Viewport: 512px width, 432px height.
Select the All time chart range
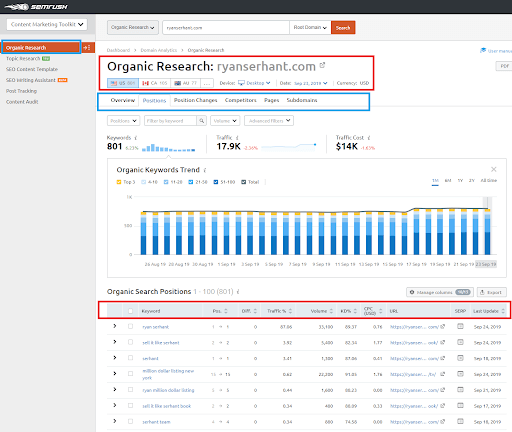[x=489, y=180]
